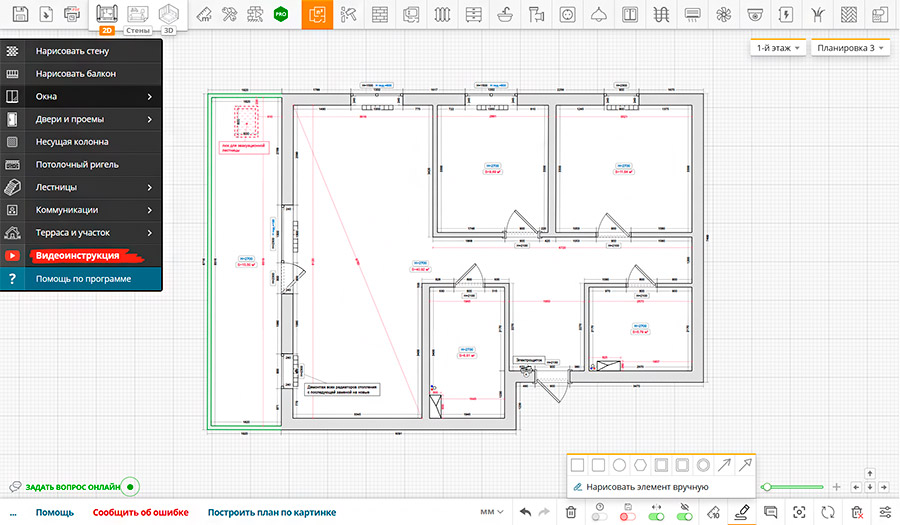
Task: Switch to 2D plan view
Action: coord(107,18)
